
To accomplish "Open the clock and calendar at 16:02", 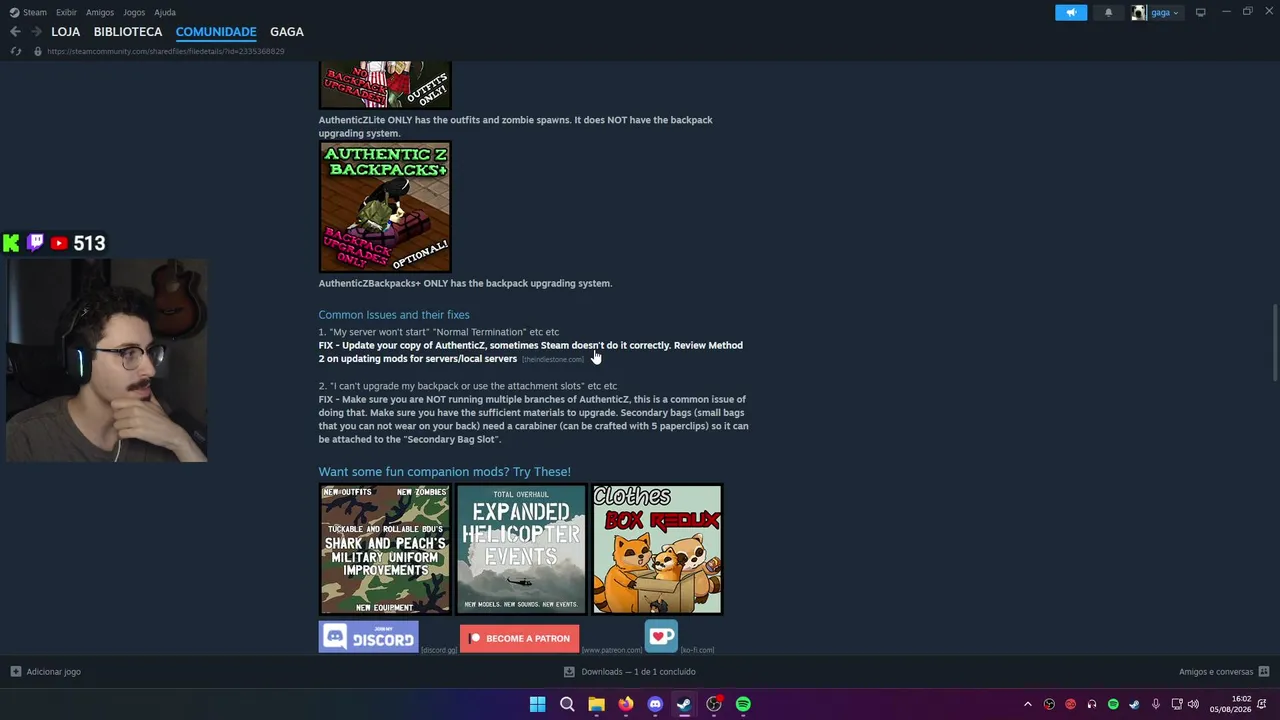I will coord(1230,704).
